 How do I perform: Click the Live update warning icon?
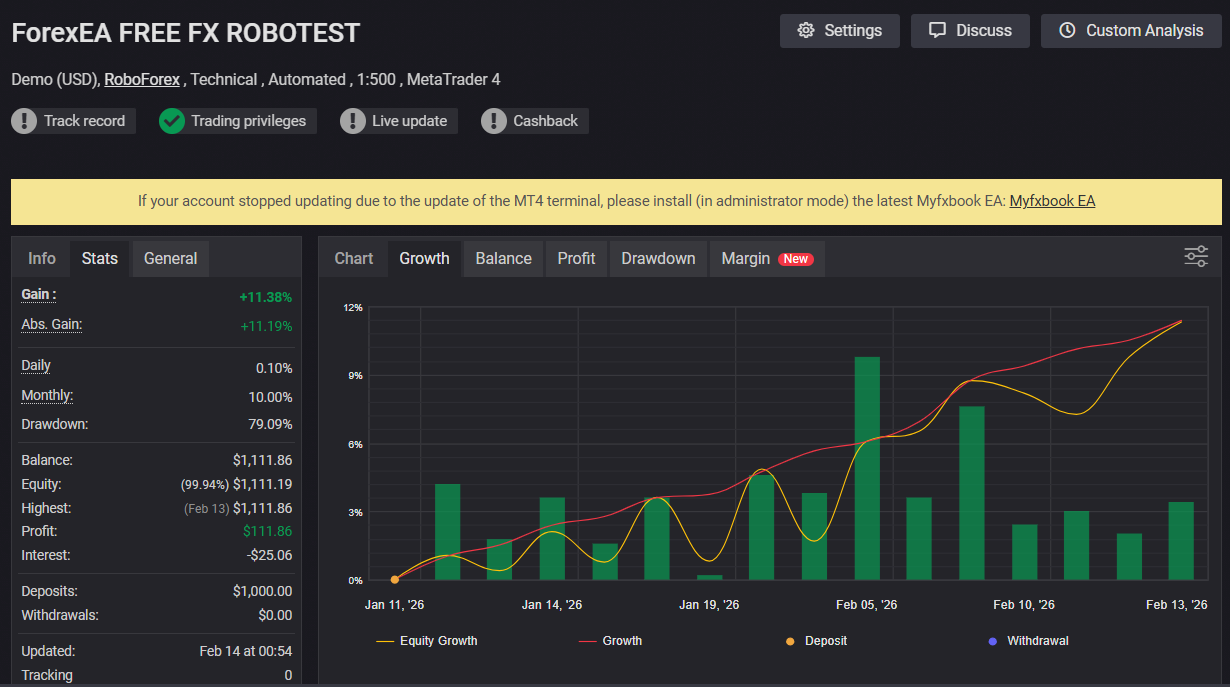tap(352, 121)
